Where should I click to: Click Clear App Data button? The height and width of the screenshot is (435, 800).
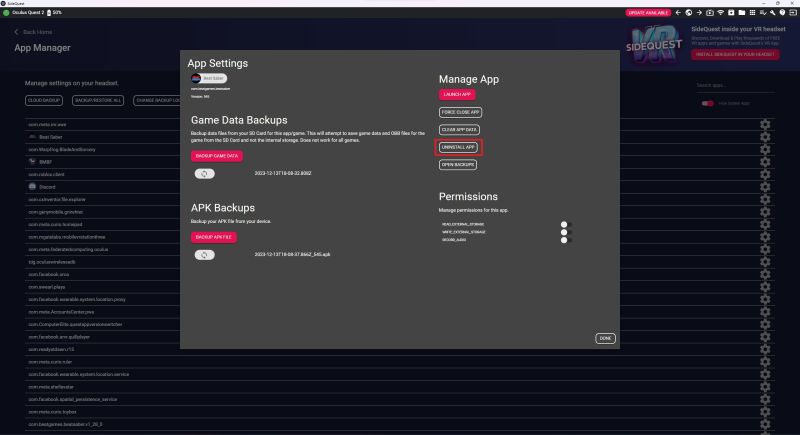coord(459,130)
